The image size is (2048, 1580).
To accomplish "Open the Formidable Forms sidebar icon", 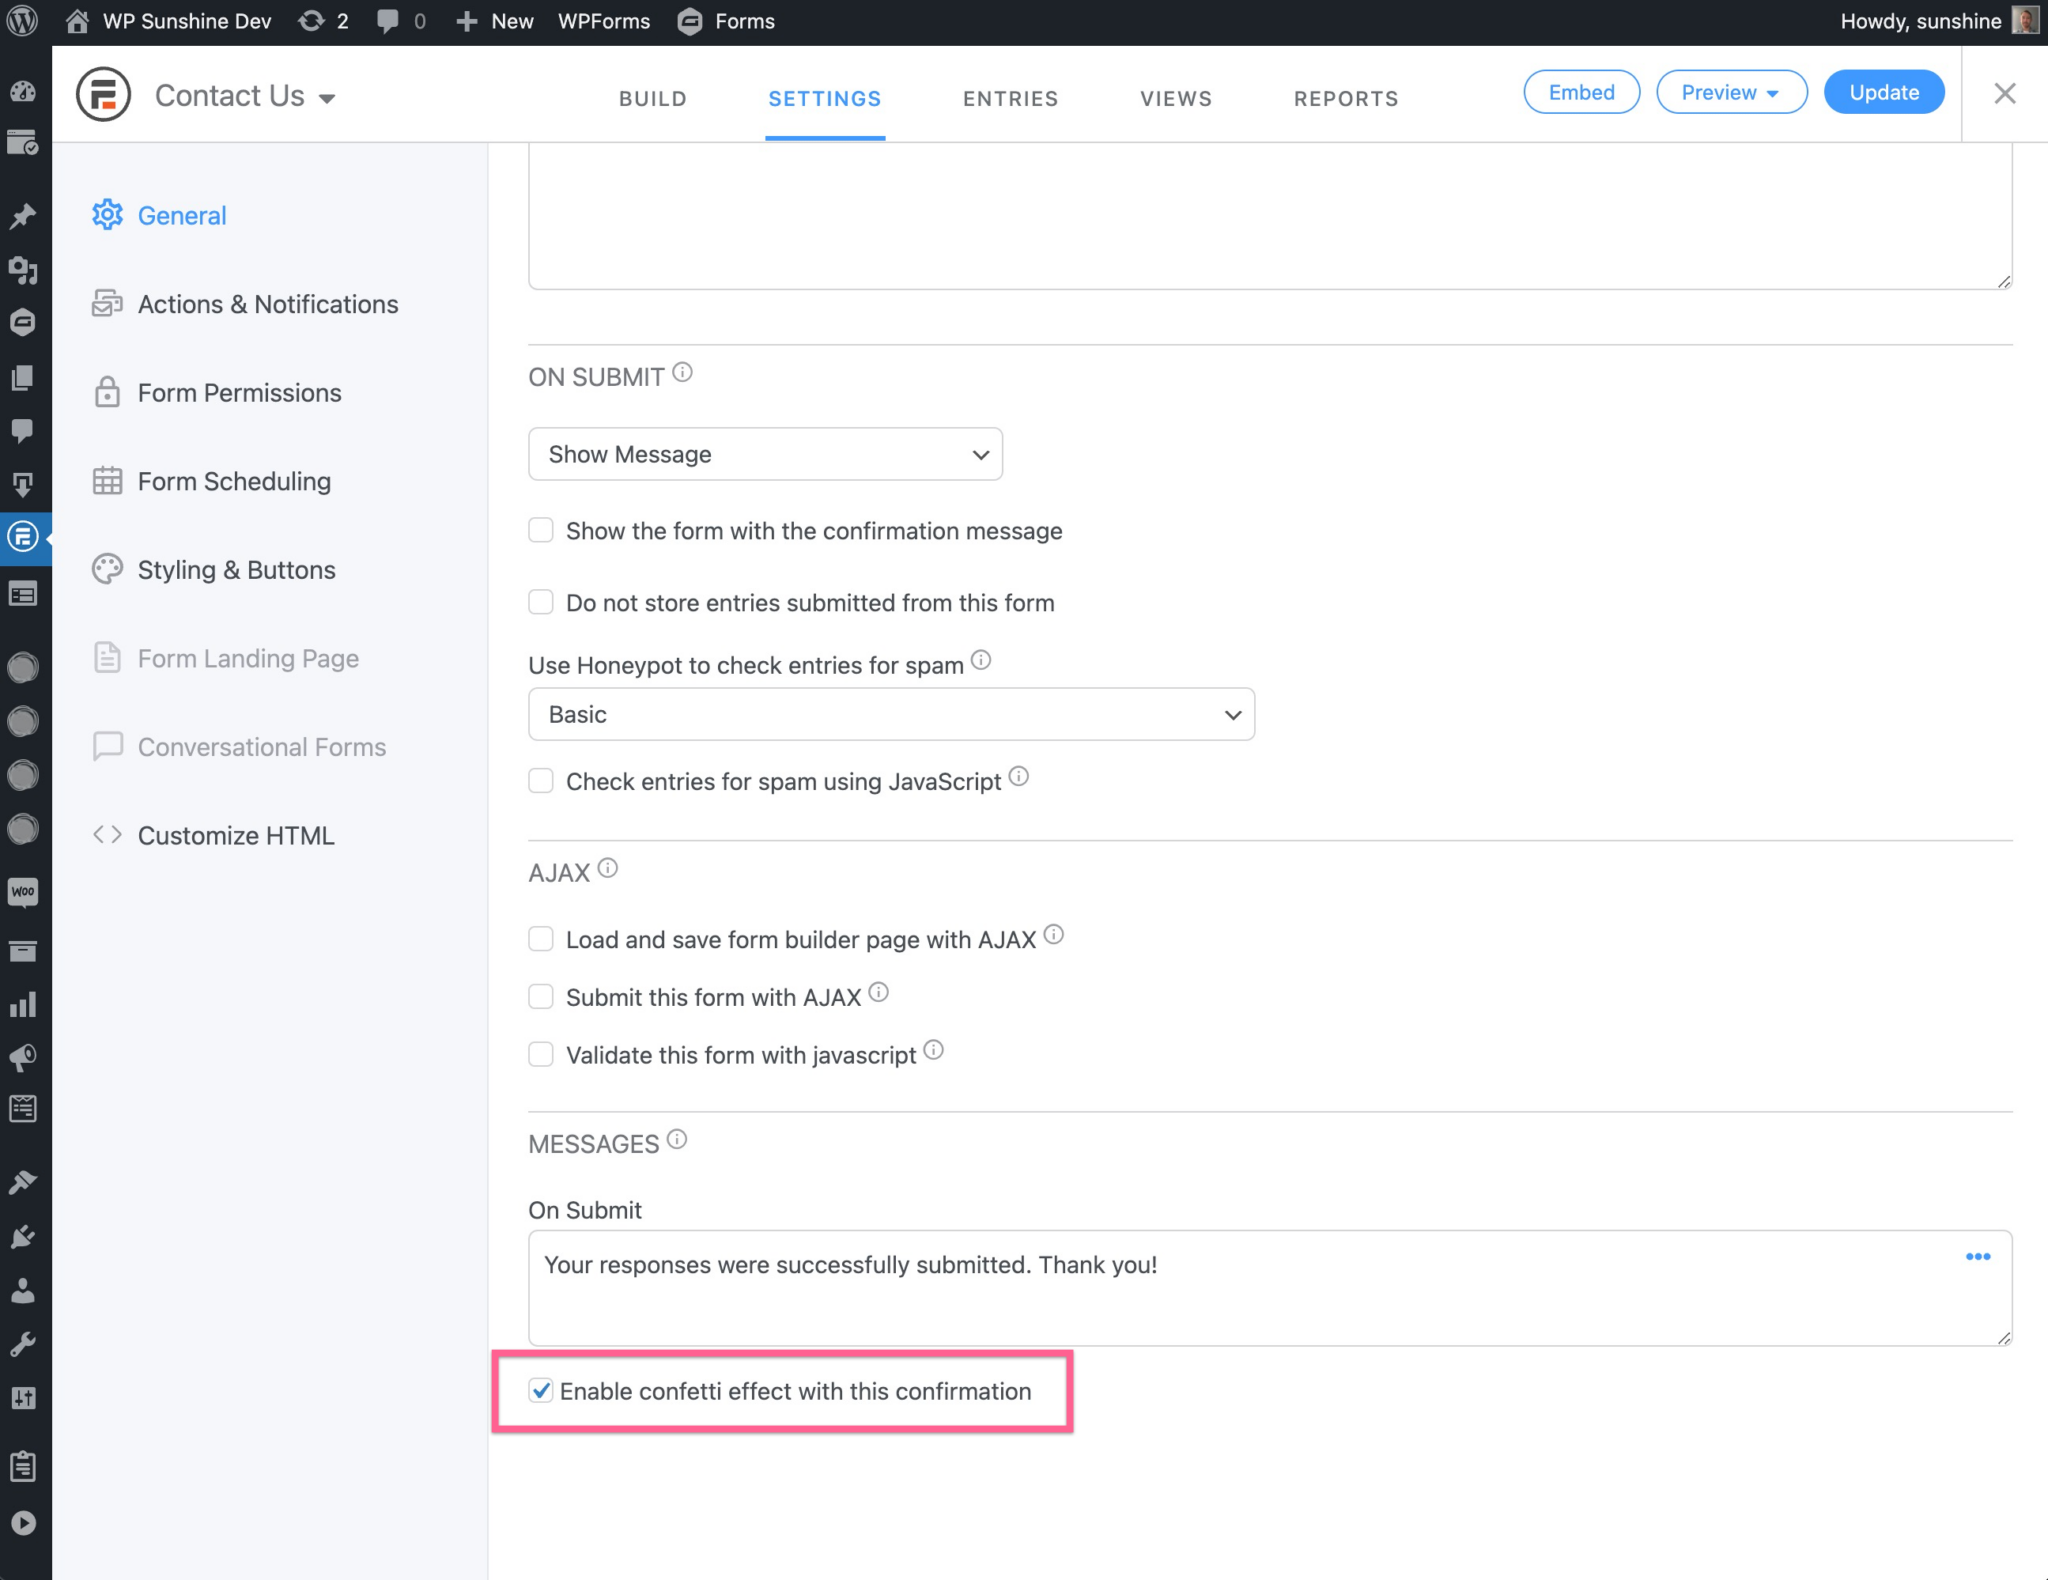I will point(23,537).
